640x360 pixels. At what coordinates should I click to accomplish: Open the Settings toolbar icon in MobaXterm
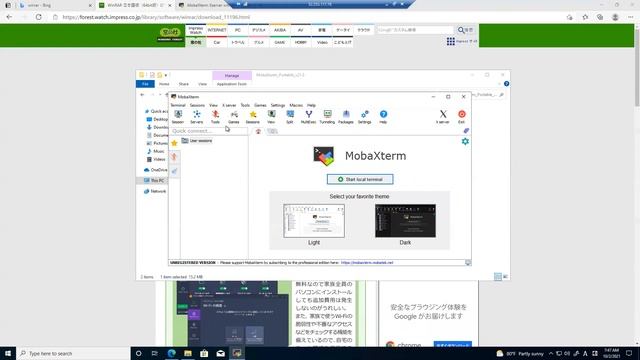(364, 117)
